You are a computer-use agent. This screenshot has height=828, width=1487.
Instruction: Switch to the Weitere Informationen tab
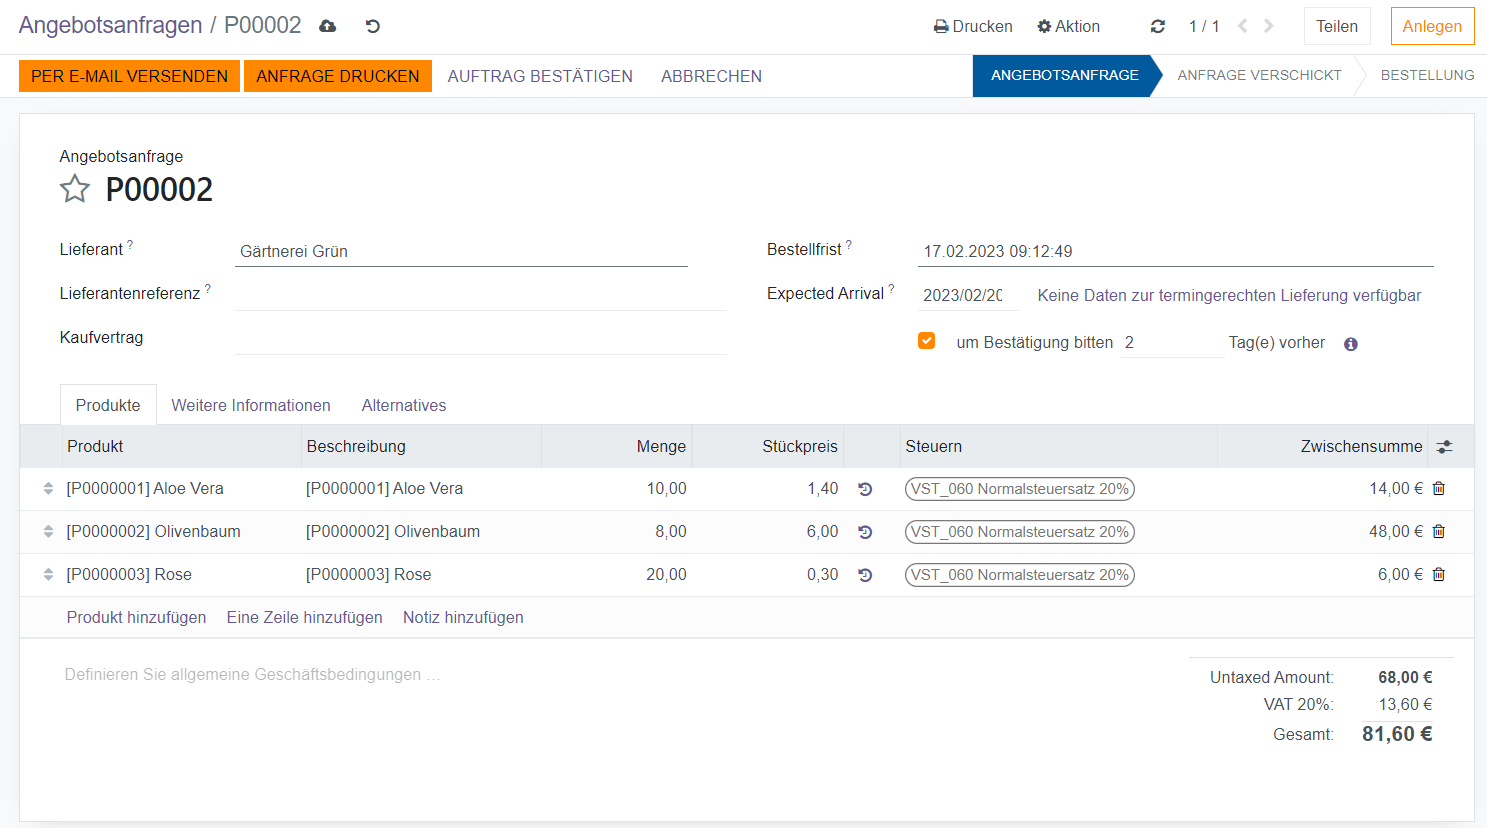[x=251, y=405]
